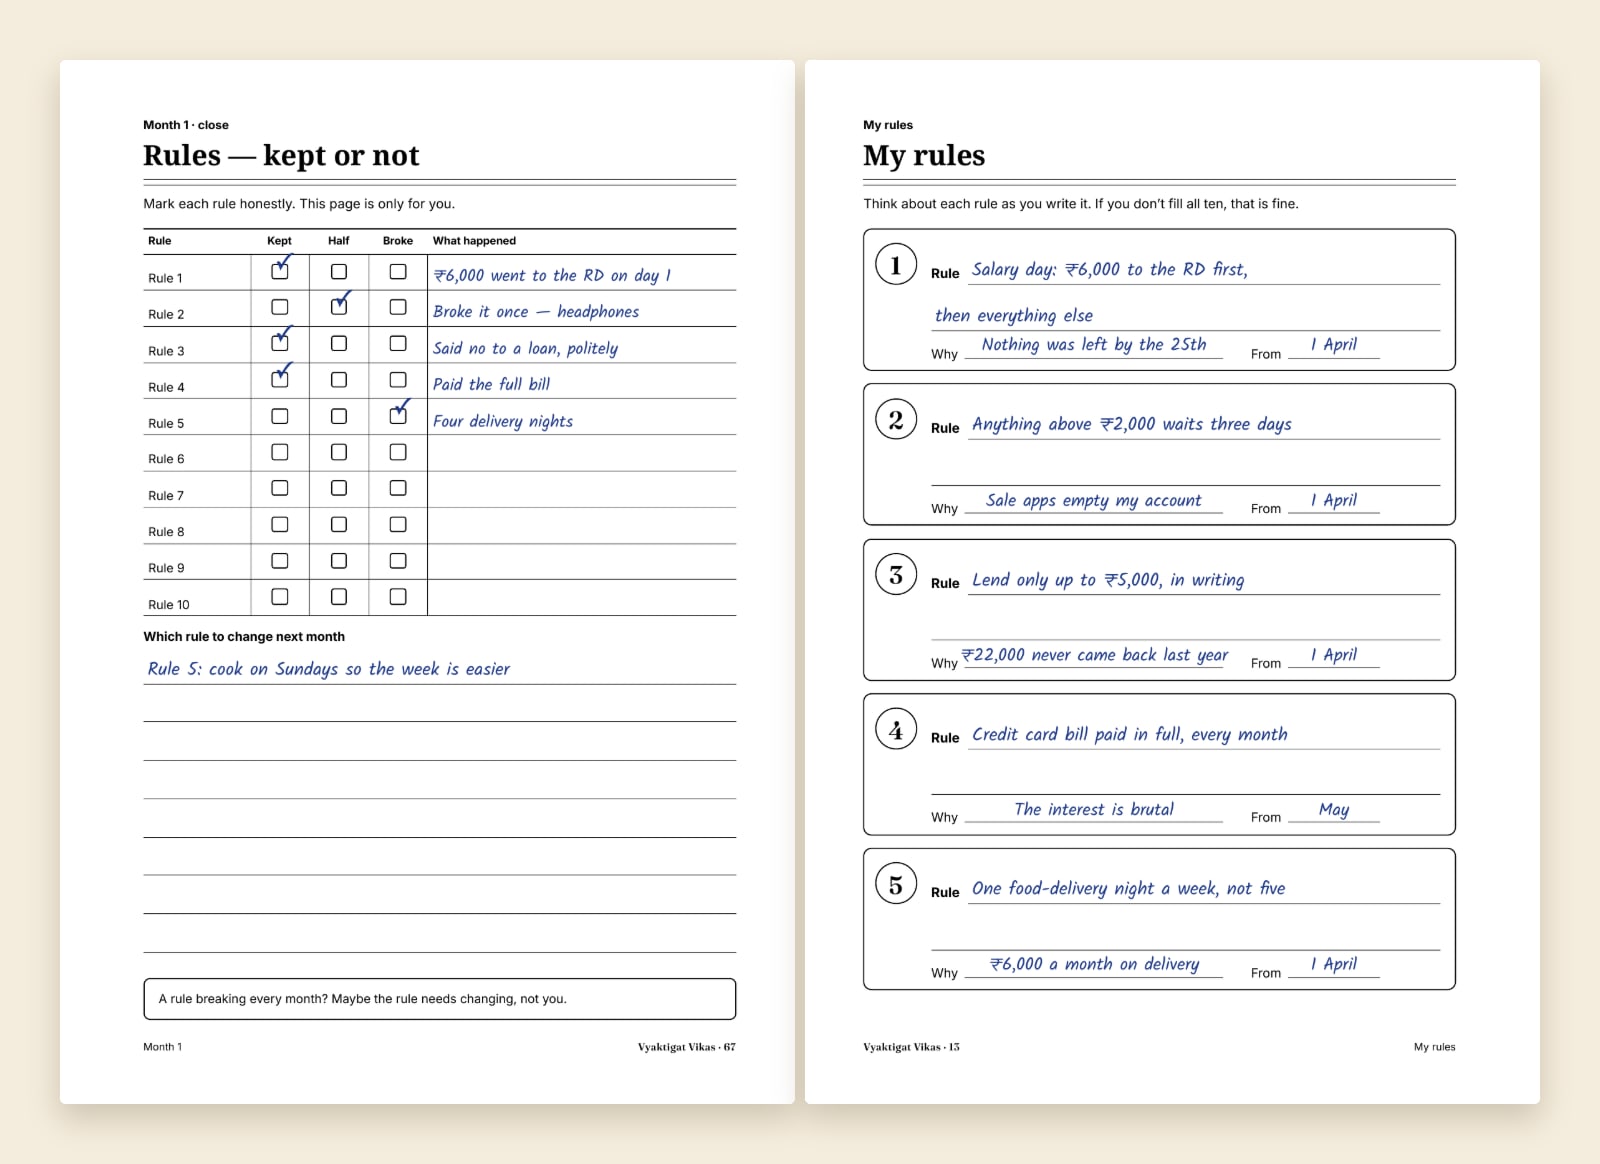Click the '₹6,000 went to the RD' note
Screen dimensions: 1600x1164
coord(552,275)
